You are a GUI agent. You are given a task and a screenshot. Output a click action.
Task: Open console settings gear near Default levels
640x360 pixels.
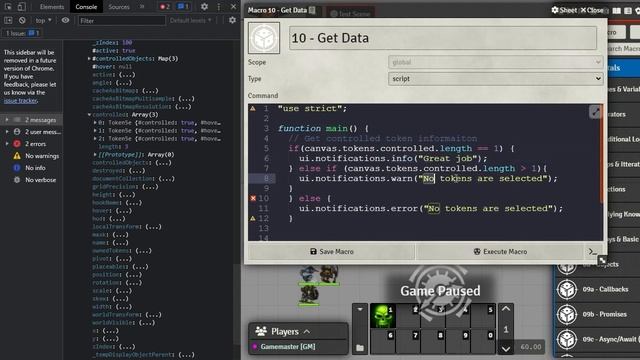[232, 20]
